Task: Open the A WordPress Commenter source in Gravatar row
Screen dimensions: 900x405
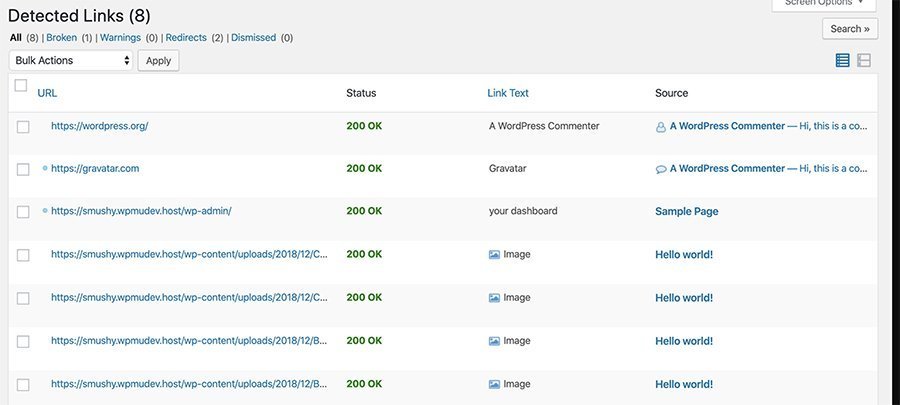Action: pyautogui.click(x=727, y=168)
